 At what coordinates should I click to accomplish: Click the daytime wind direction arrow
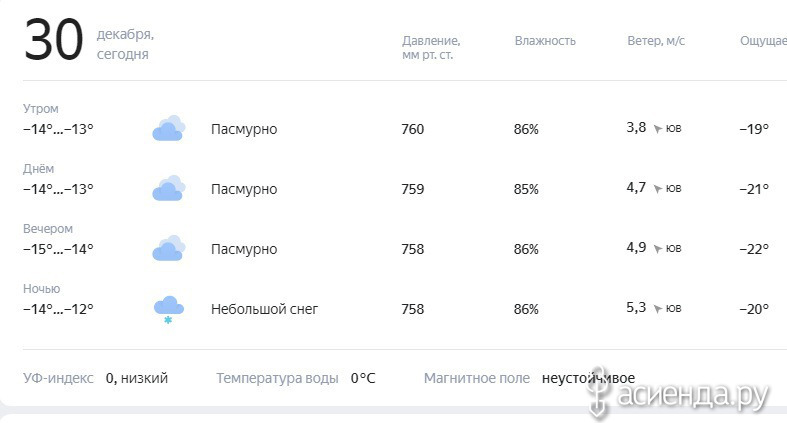click(658, 189)
